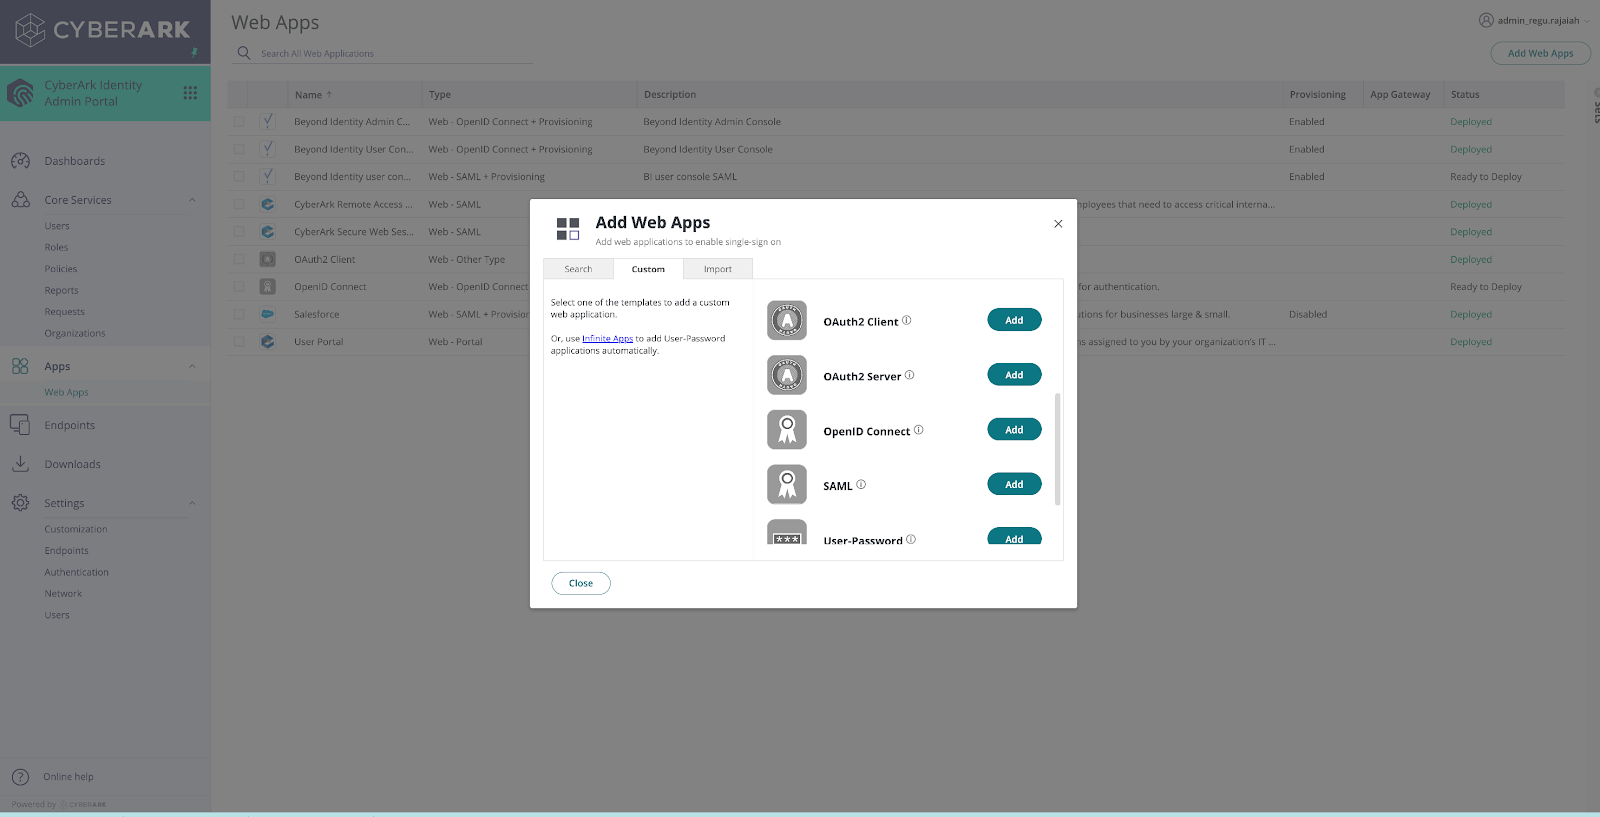Click the Apps sidebar icon
Image resolution: width=1600 pixels, height=817 pixels.
point(20,366)
